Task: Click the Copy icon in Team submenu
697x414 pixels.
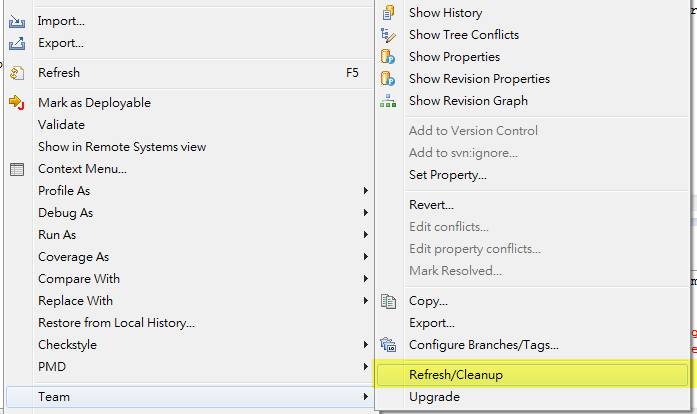Action: click(389, 301)
